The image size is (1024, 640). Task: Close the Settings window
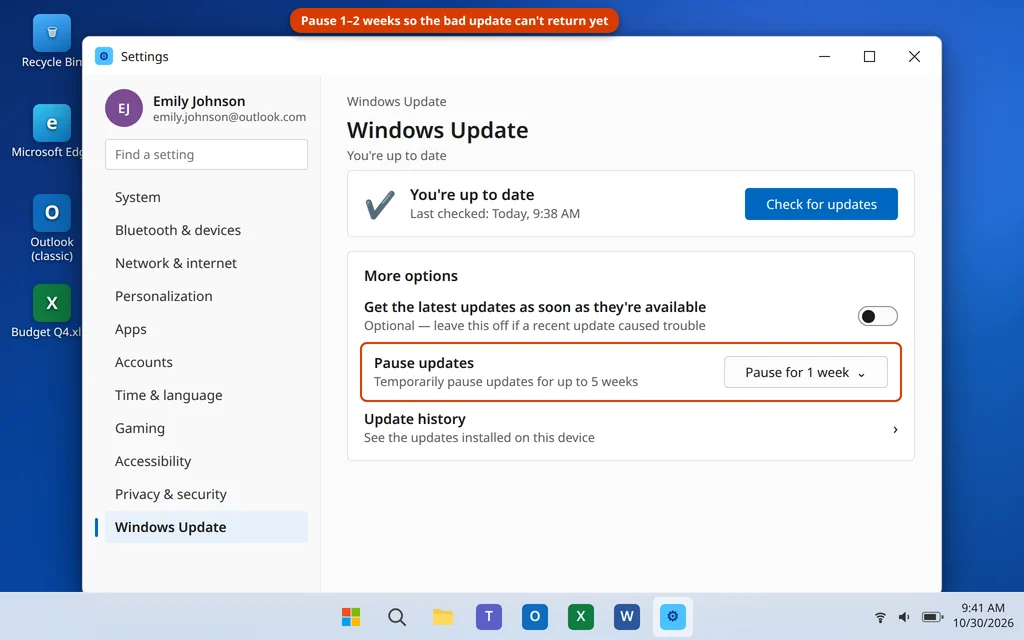point(914,56)
